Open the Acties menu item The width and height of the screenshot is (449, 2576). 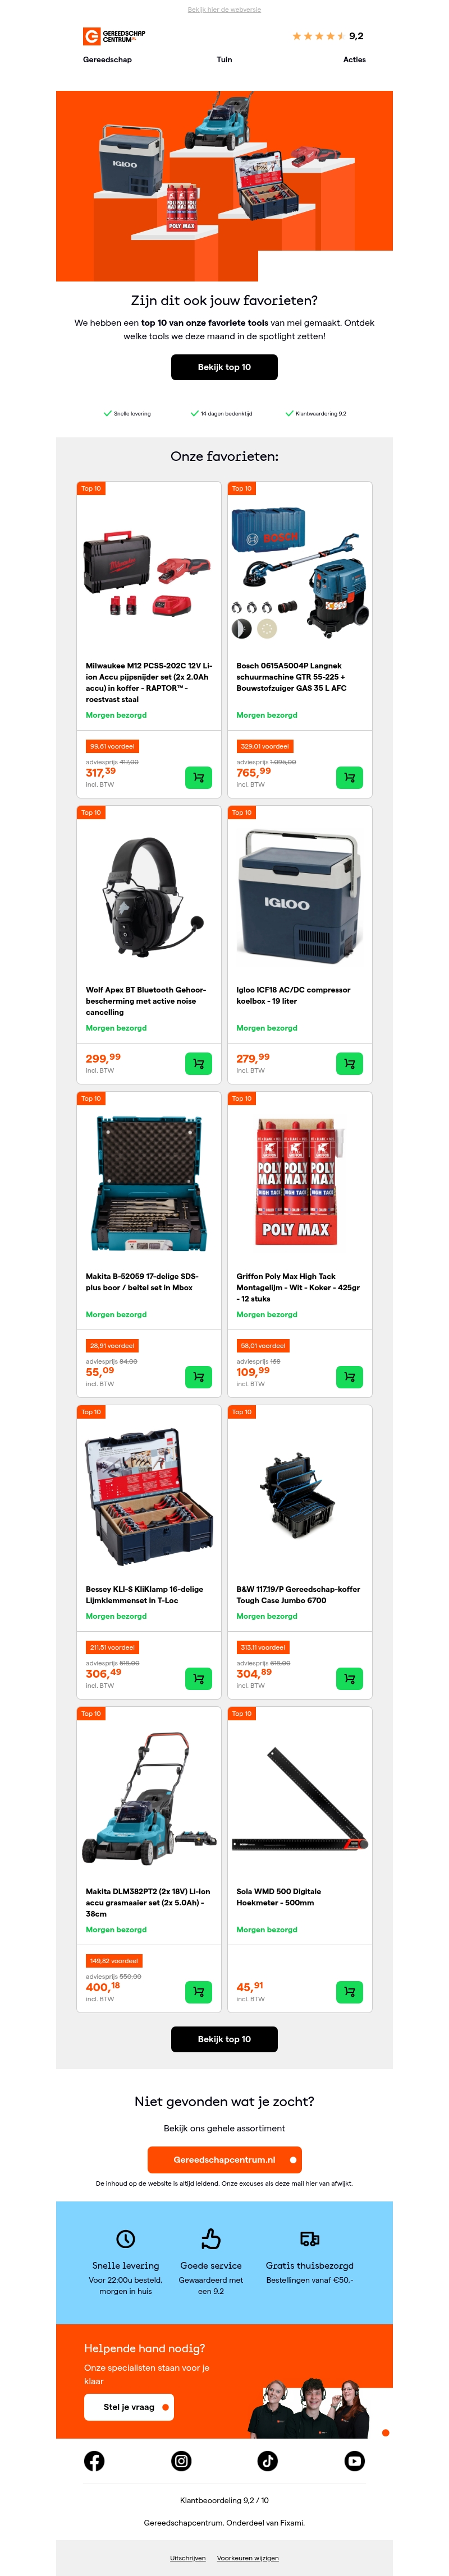pos(354,60)
